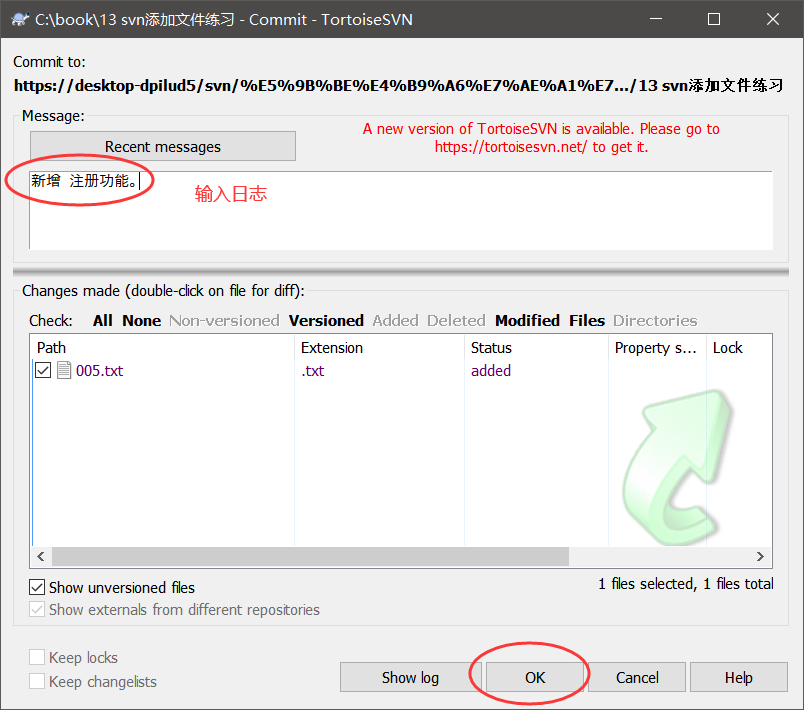Screen dimensions: 804x710
Task: Click the 'added' status cell
Action: point(491,370)
